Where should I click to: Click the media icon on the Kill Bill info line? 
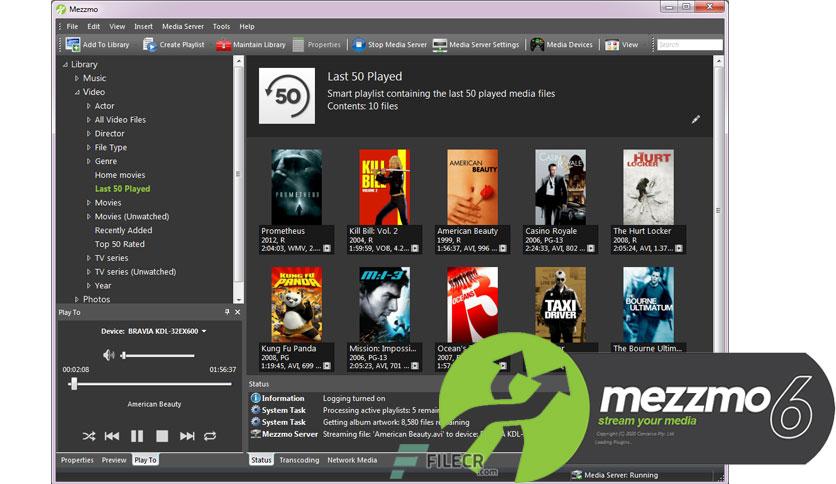(415, 248)
